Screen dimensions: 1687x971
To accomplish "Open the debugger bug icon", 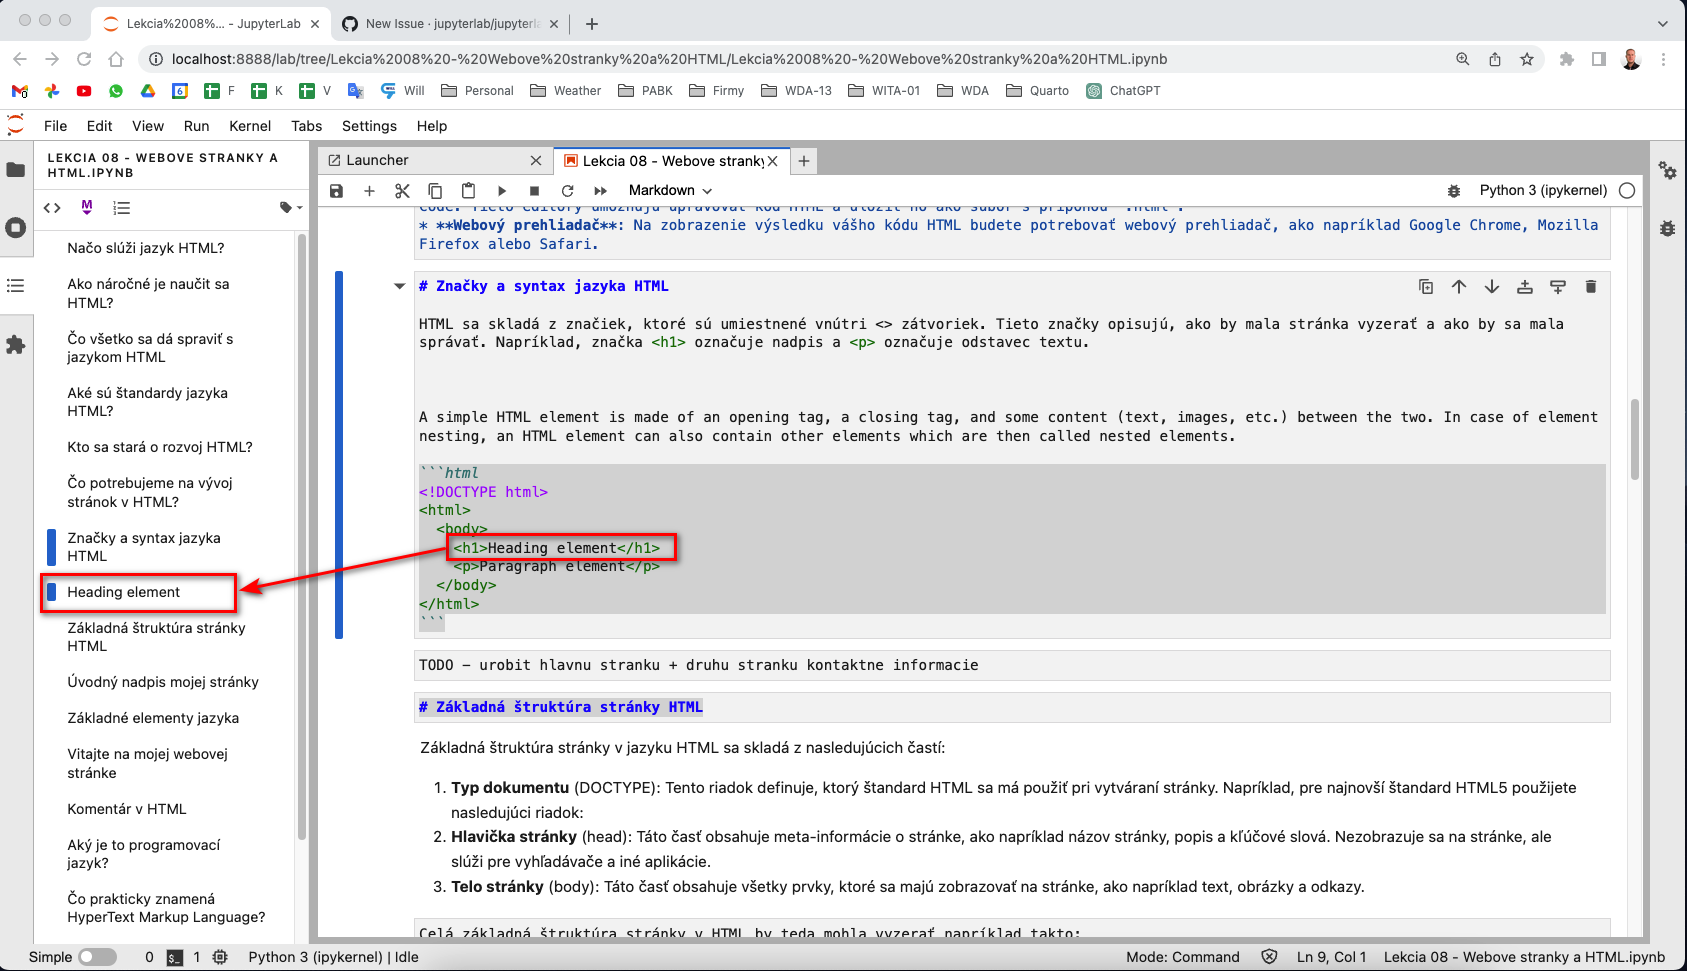I will [x=1667, y=228].
